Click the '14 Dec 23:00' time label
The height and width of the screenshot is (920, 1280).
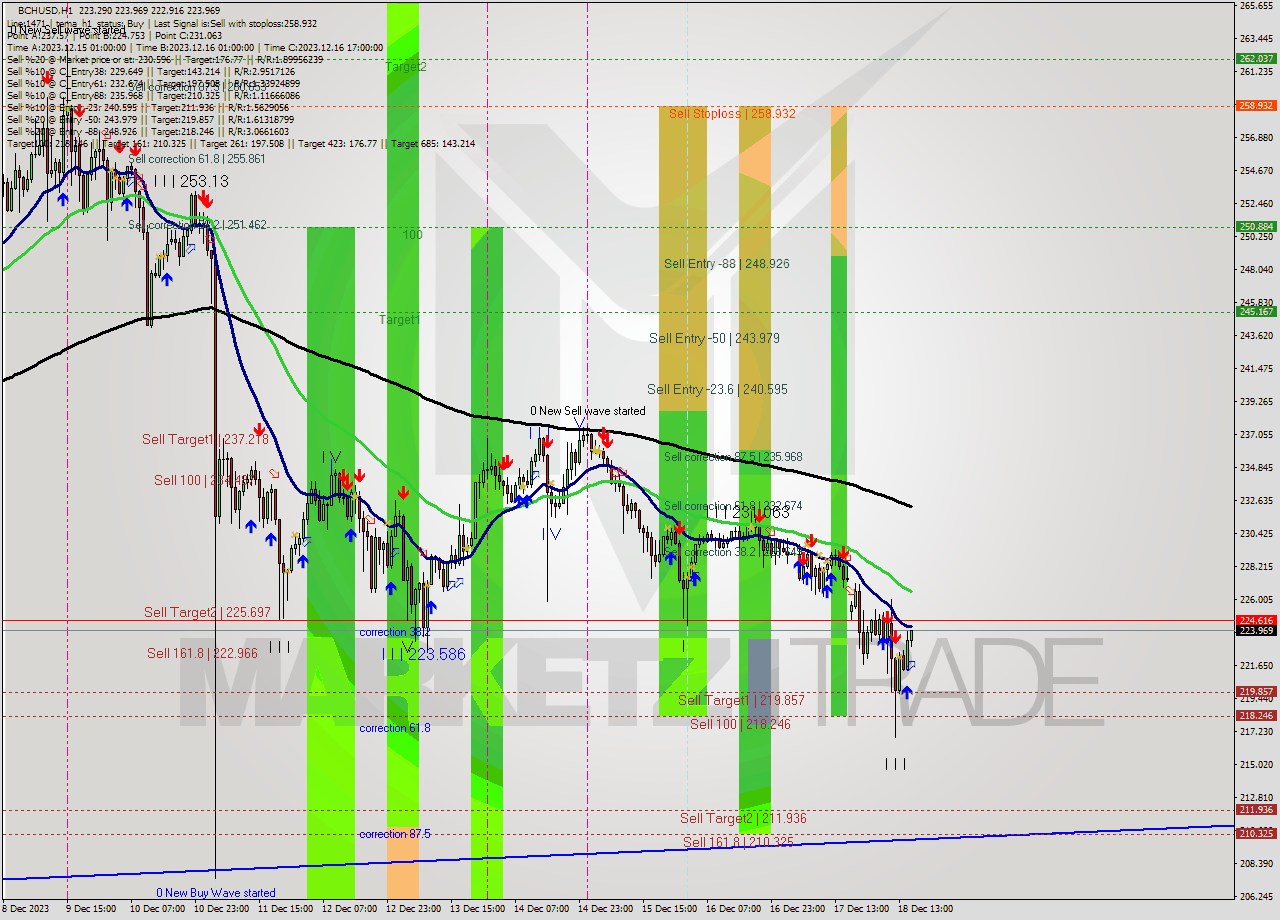coord(605,909)
